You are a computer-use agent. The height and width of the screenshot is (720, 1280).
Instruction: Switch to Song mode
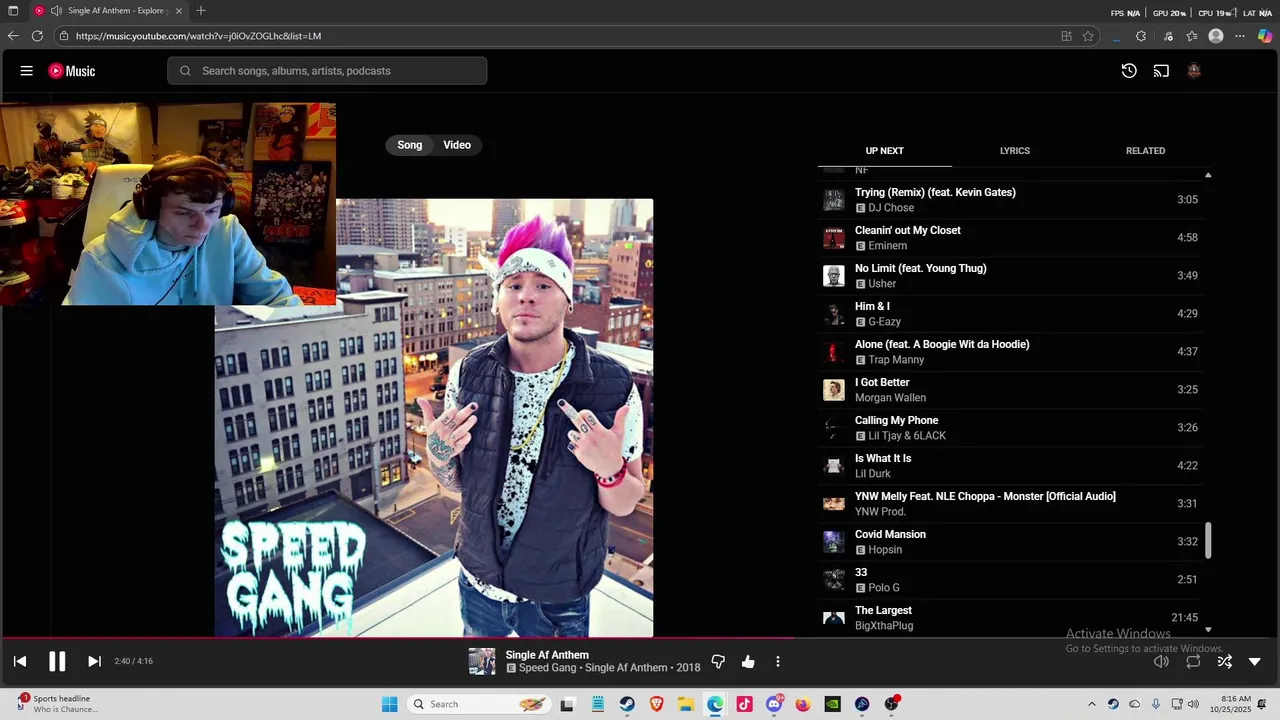(x=410, y=145)
